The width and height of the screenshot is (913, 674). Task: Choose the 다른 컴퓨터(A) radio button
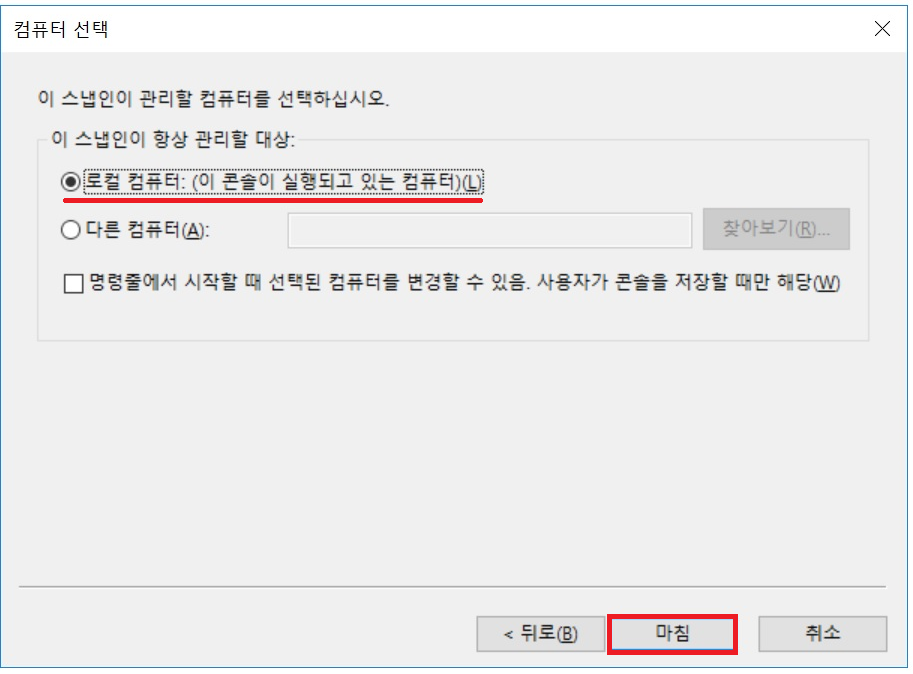[70, 230]
